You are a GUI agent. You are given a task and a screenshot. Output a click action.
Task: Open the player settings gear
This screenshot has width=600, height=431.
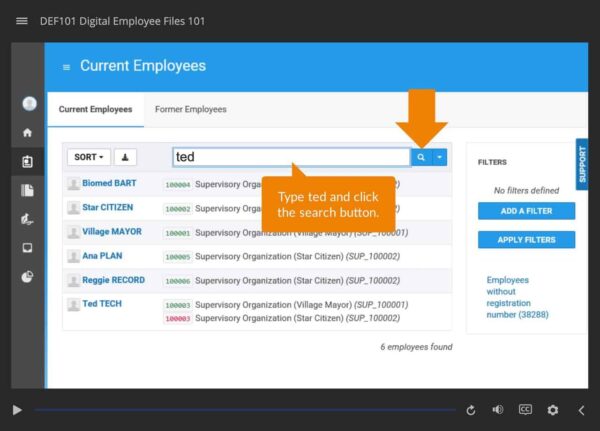(x=553, y=410)
